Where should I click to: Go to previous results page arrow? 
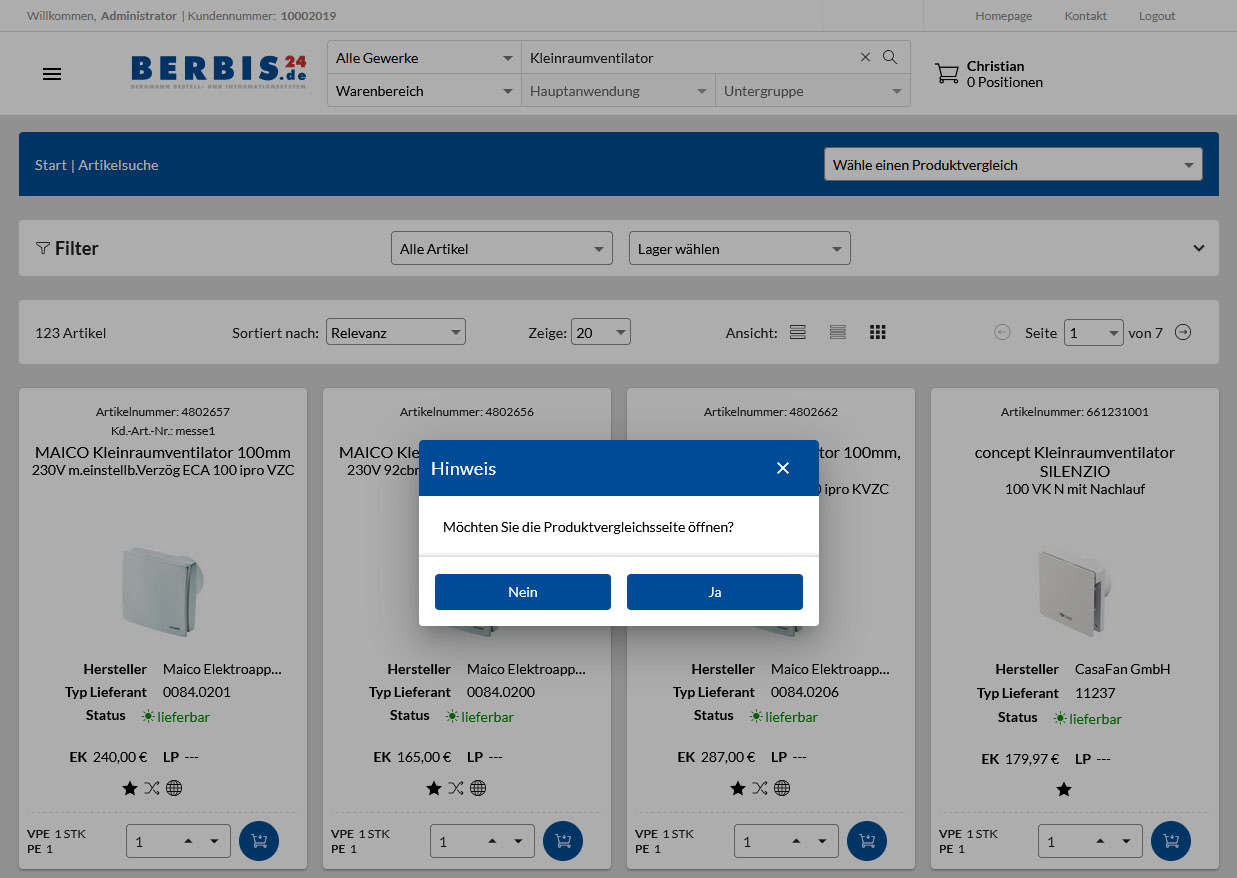pos(1002,332)
